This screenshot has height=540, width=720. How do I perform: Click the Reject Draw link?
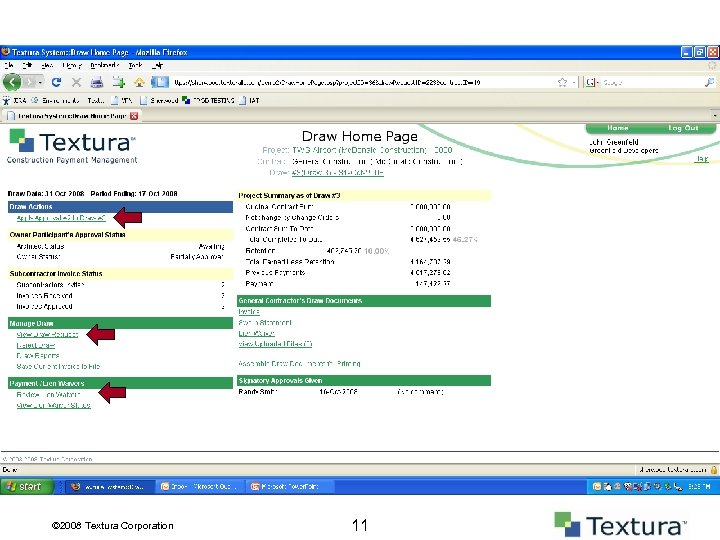(36, 345)
